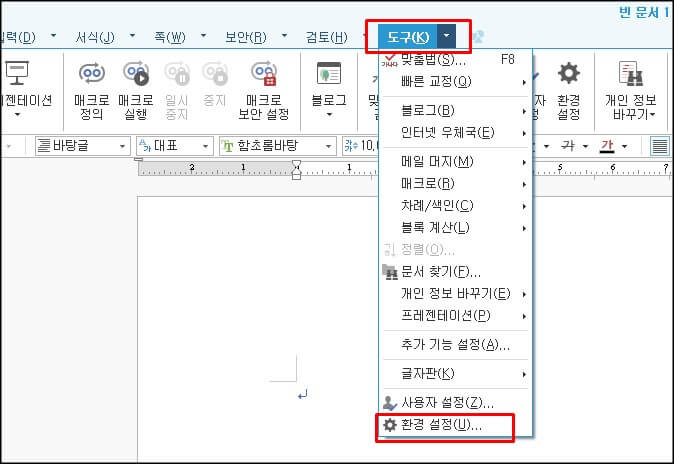Open font color dropdown arrow
674x464 pixels.
point(625,146)
